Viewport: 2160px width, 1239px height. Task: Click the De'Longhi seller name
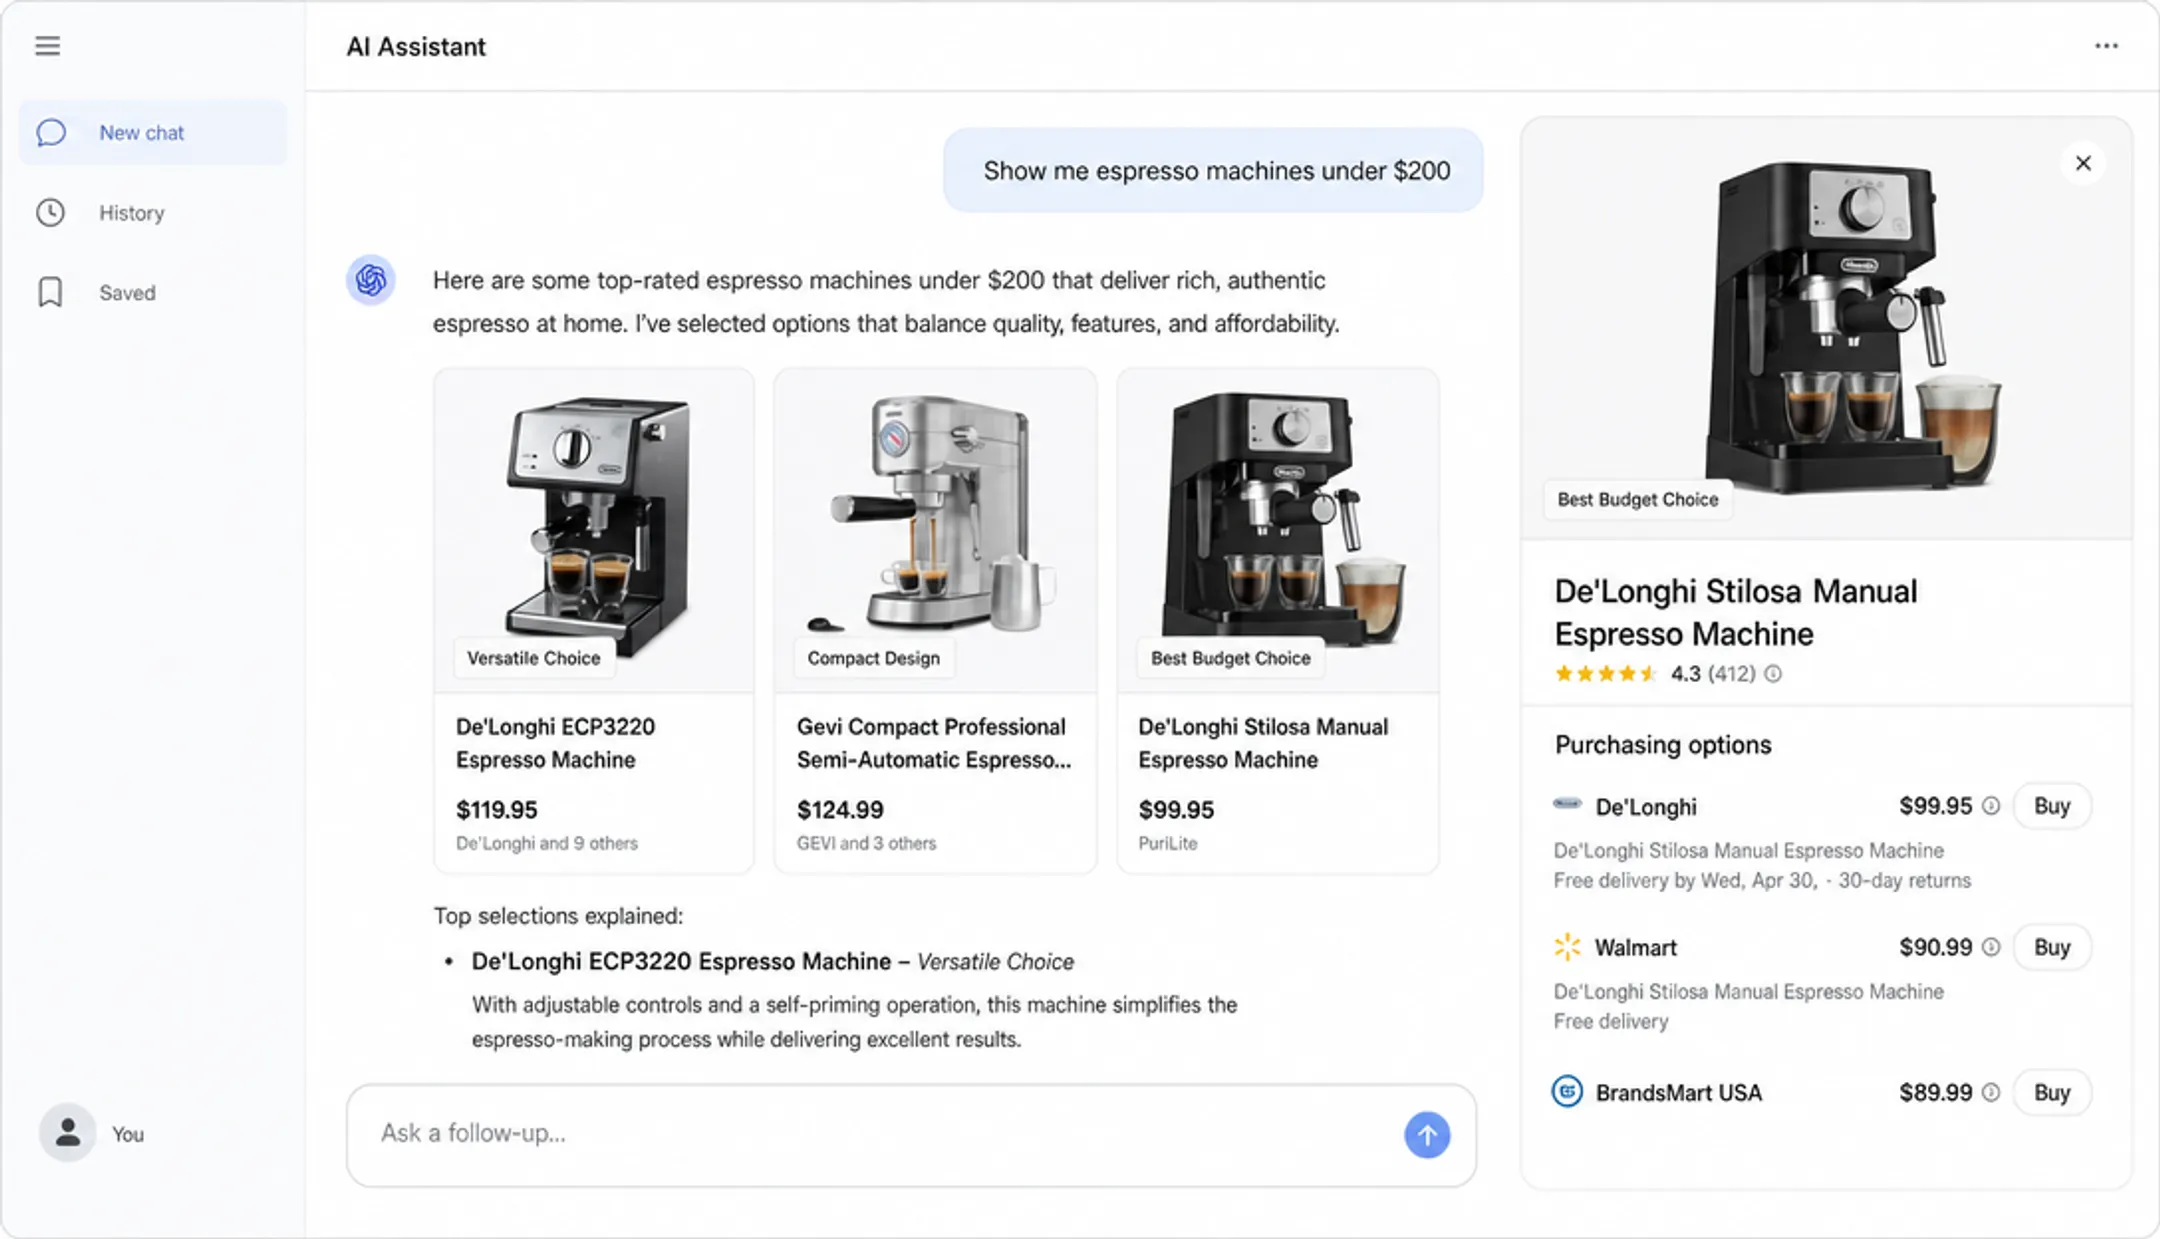(x=1645, y=807)
